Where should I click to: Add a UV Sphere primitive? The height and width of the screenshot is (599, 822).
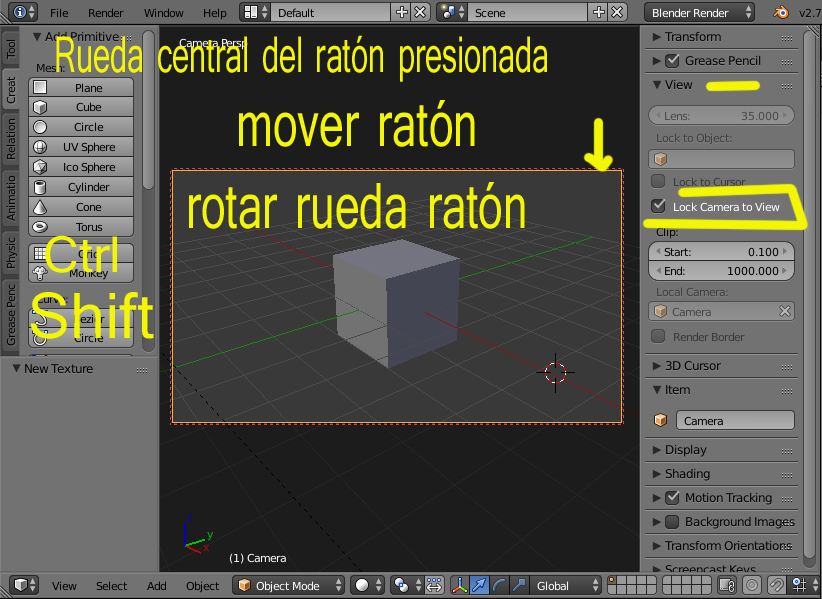click(81, 147)
